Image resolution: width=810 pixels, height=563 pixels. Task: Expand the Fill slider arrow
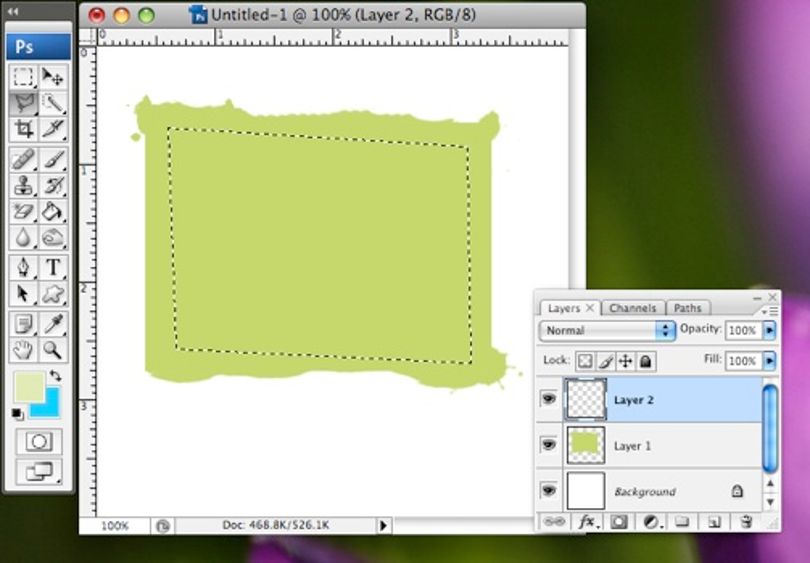point(770,361)
